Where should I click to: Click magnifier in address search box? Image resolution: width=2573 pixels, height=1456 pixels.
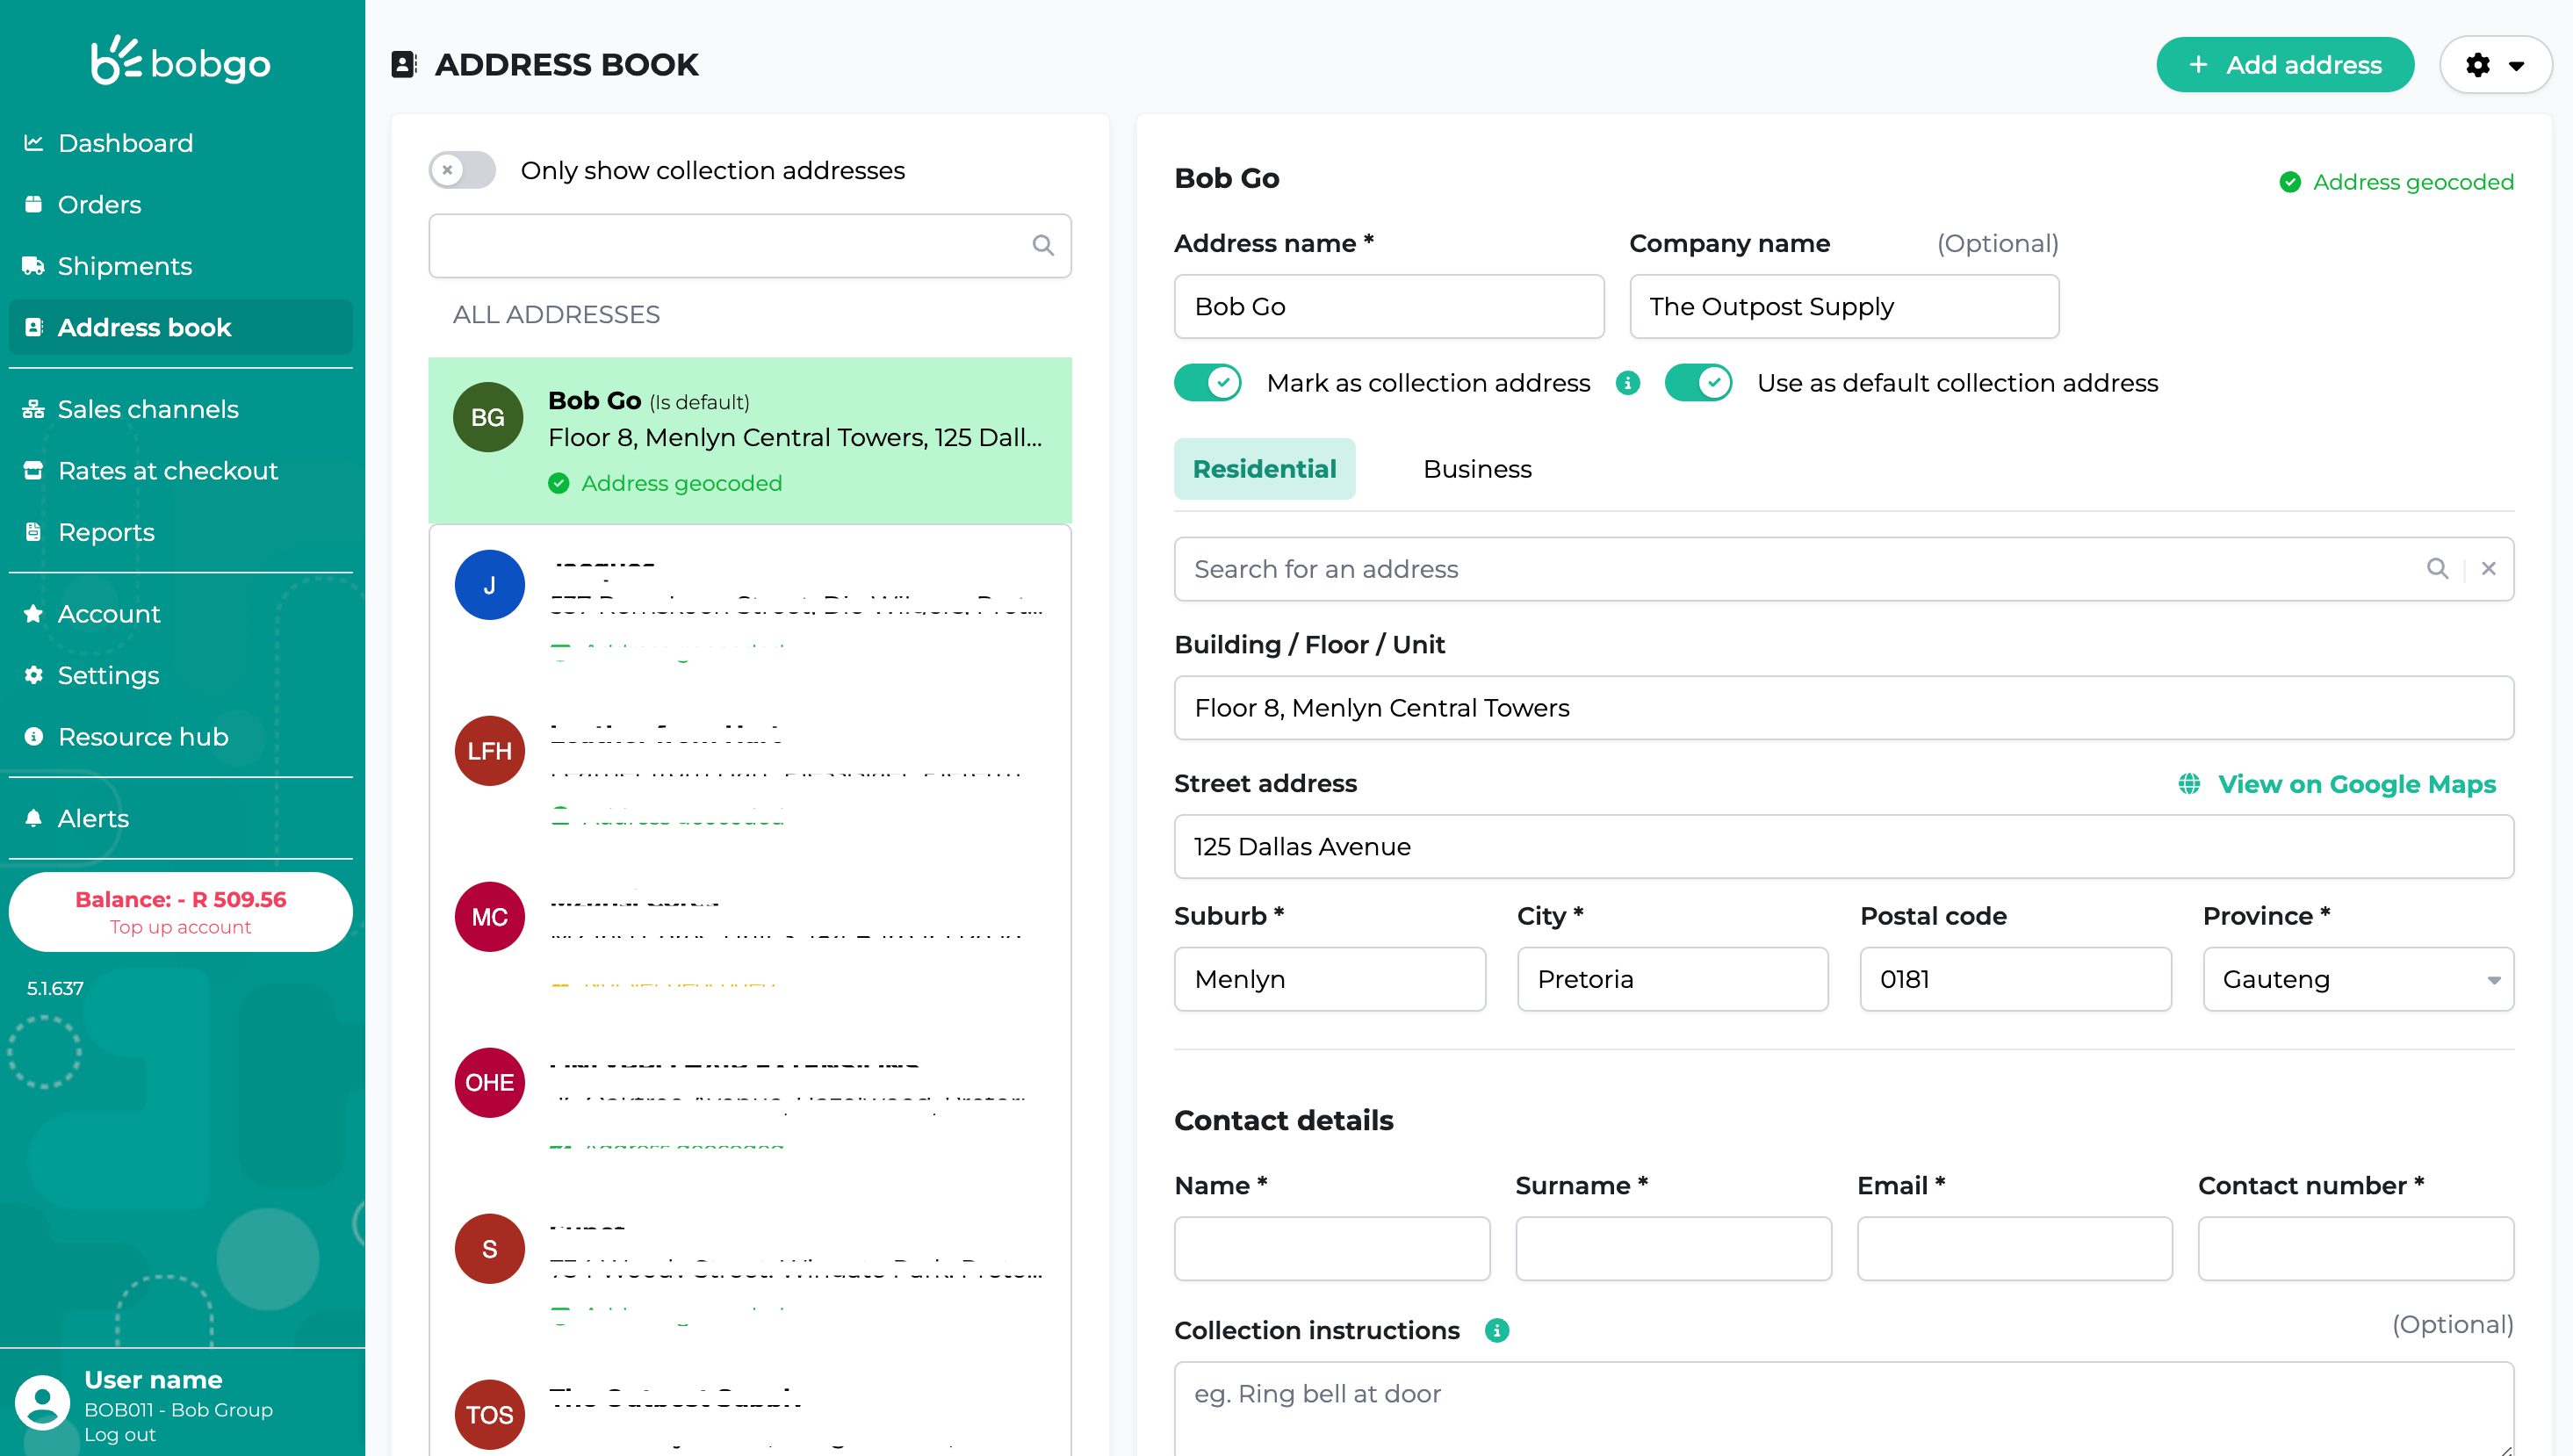tap(2437, 569)
